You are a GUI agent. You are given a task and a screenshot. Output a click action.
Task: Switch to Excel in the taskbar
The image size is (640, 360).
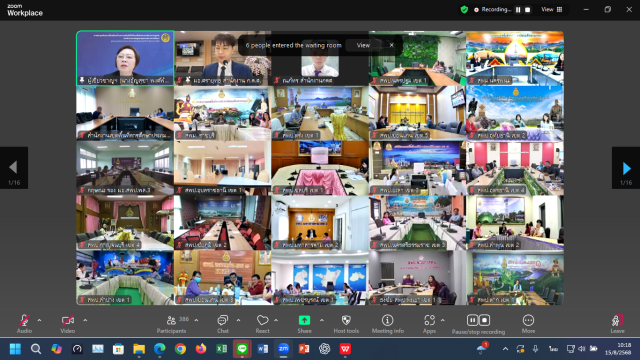click(x=221, y=349)
